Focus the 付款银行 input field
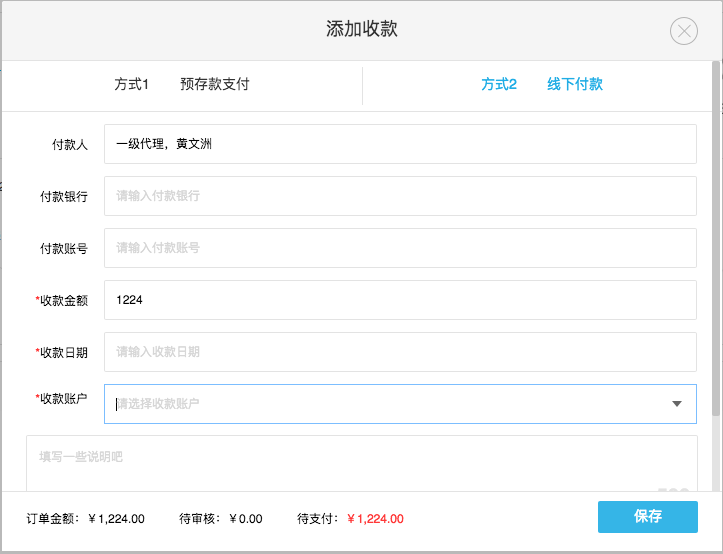This screenshot has height=554, width=723. (x=400, y=196)
